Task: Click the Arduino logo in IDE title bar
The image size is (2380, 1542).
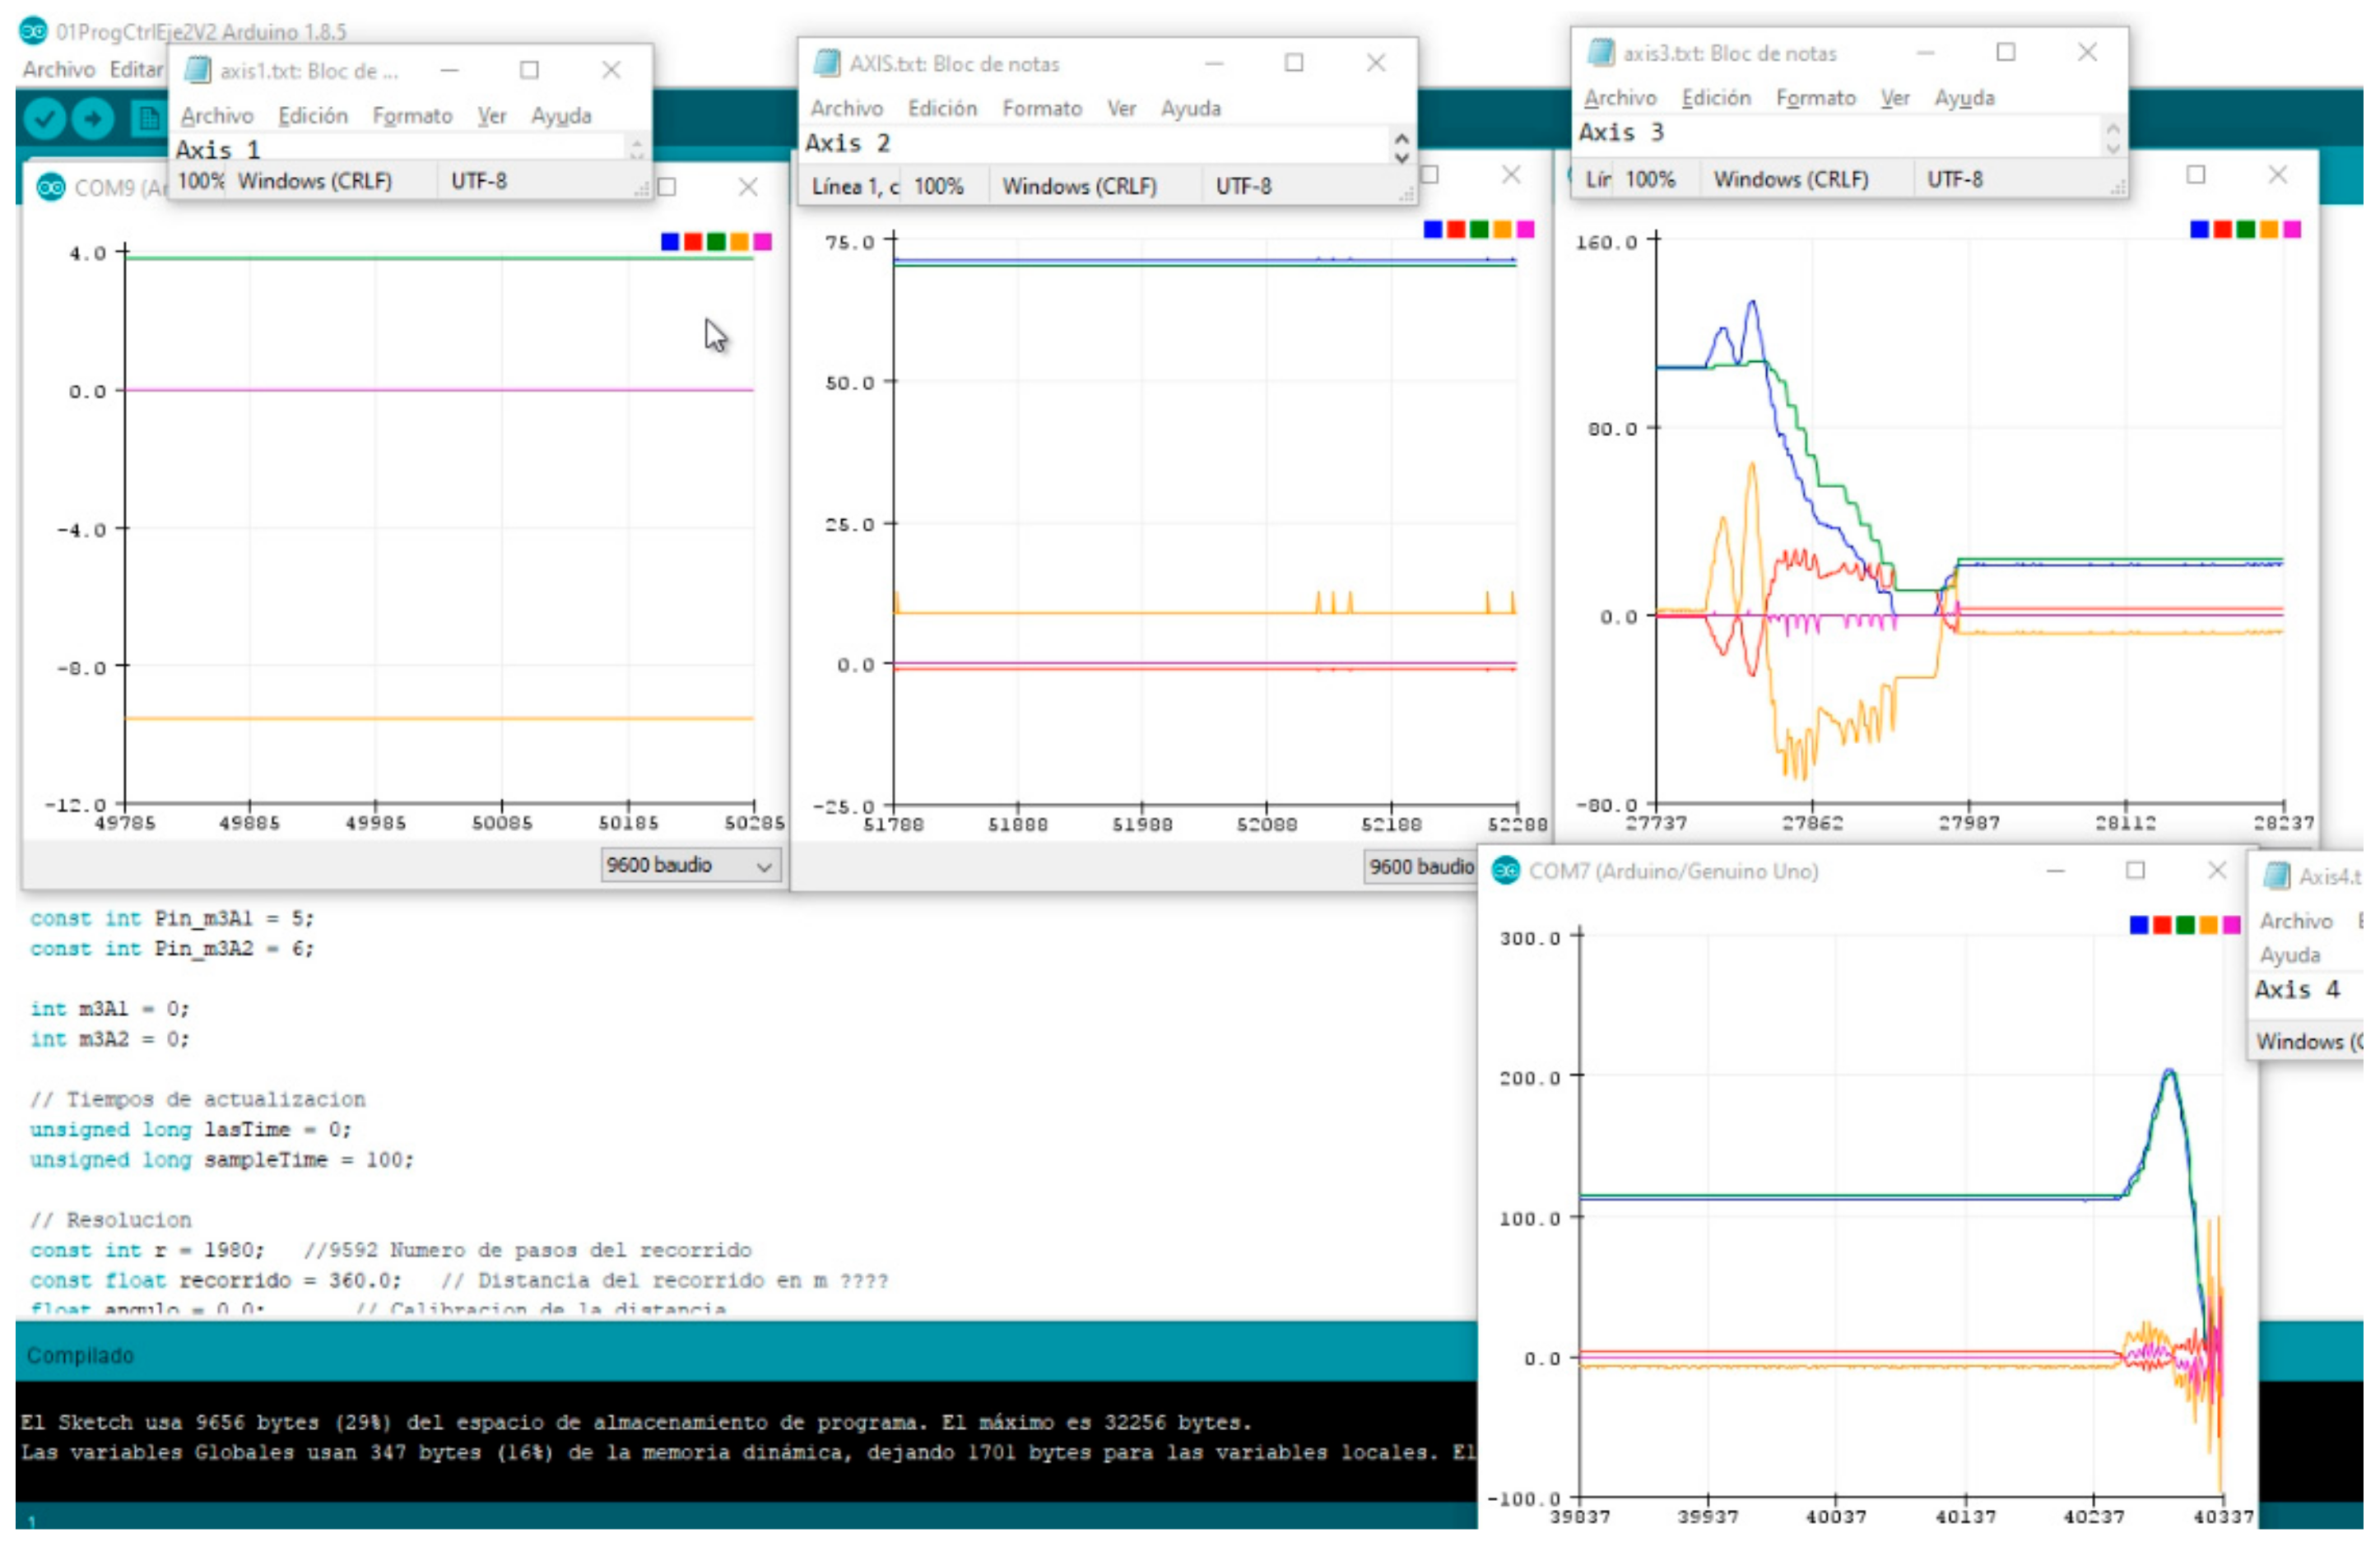Action: [x=33, y=31]
